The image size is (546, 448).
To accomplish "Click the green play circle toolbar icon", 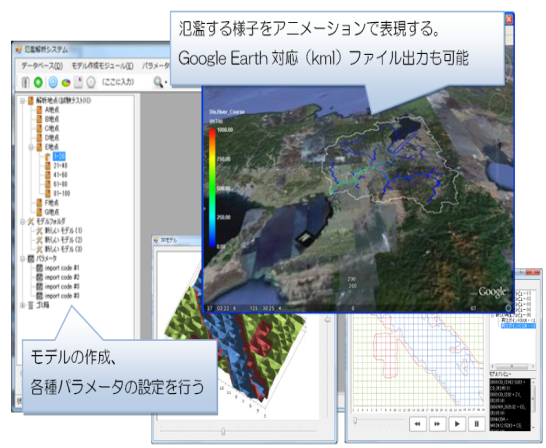I will (x=38, y=82).
